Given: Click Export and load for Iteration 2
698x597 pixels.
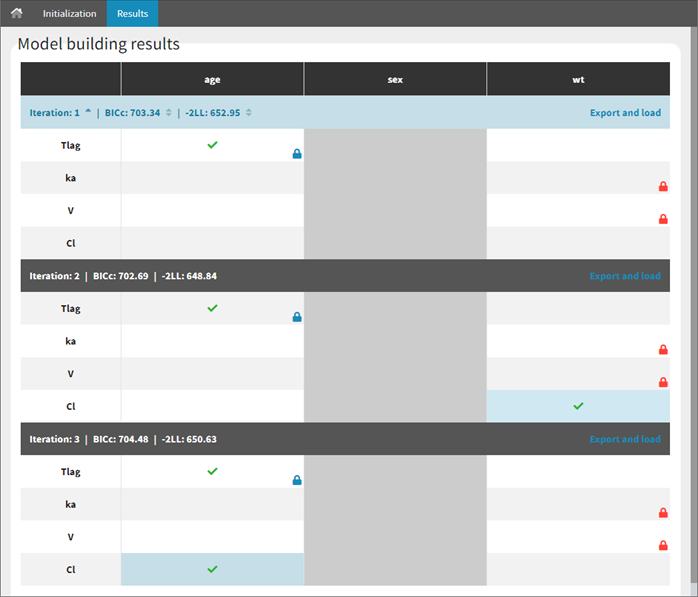Looking at the screenshot, I should coord(625,276).
